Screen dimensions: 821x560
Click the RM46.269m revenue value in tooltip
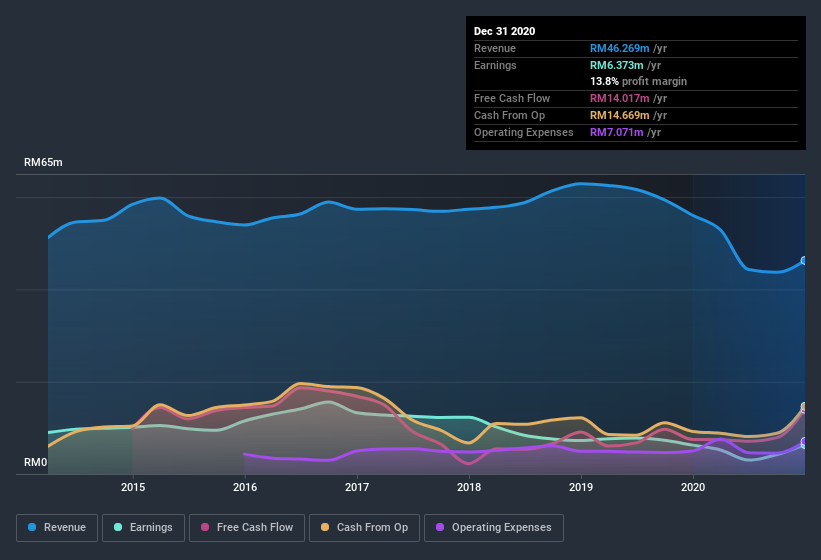pyautogui.click(x=619, y=48)
